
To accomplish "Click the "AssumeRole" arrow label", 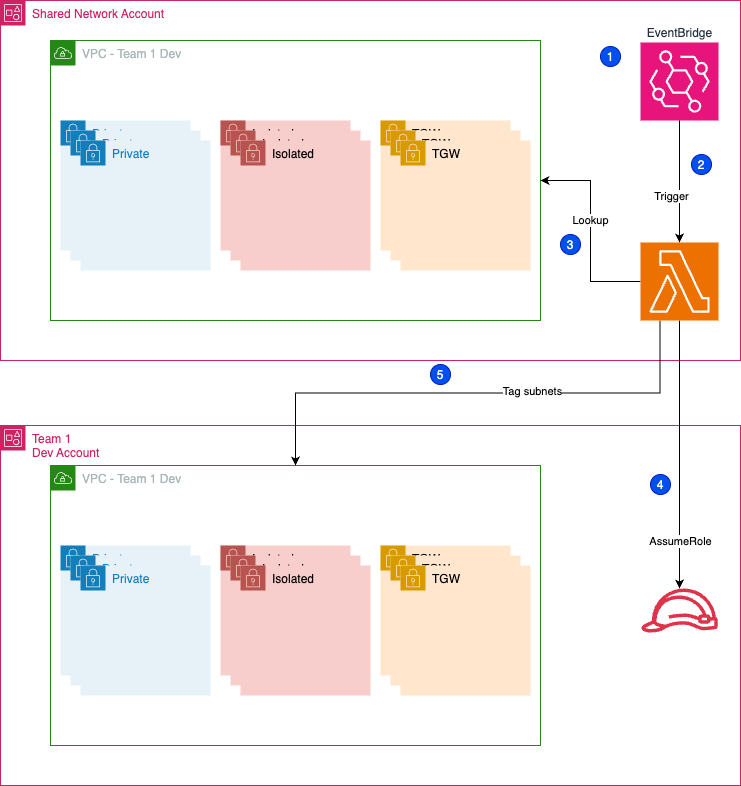I will click(680, 541).
